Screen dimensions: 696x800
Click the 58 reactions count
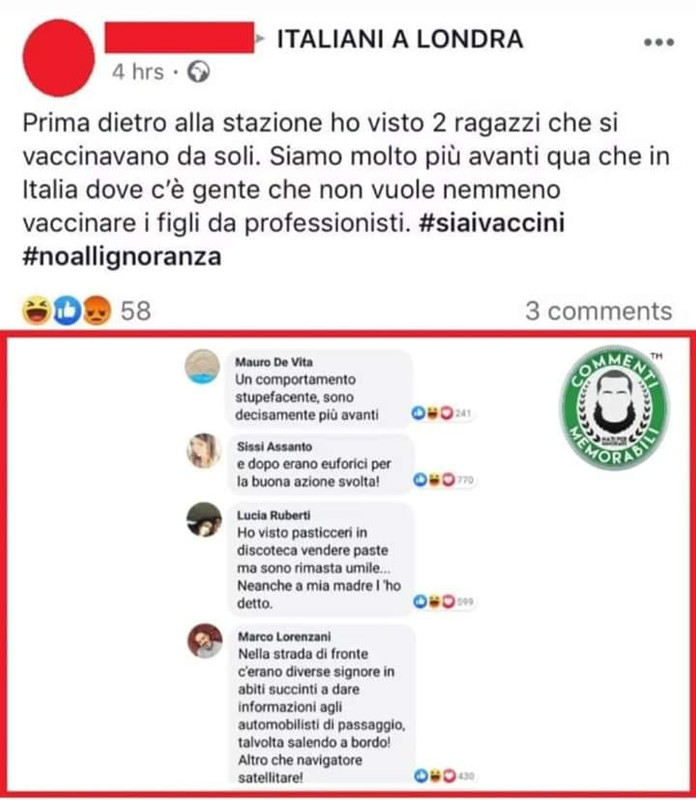(x=136, y=311)
